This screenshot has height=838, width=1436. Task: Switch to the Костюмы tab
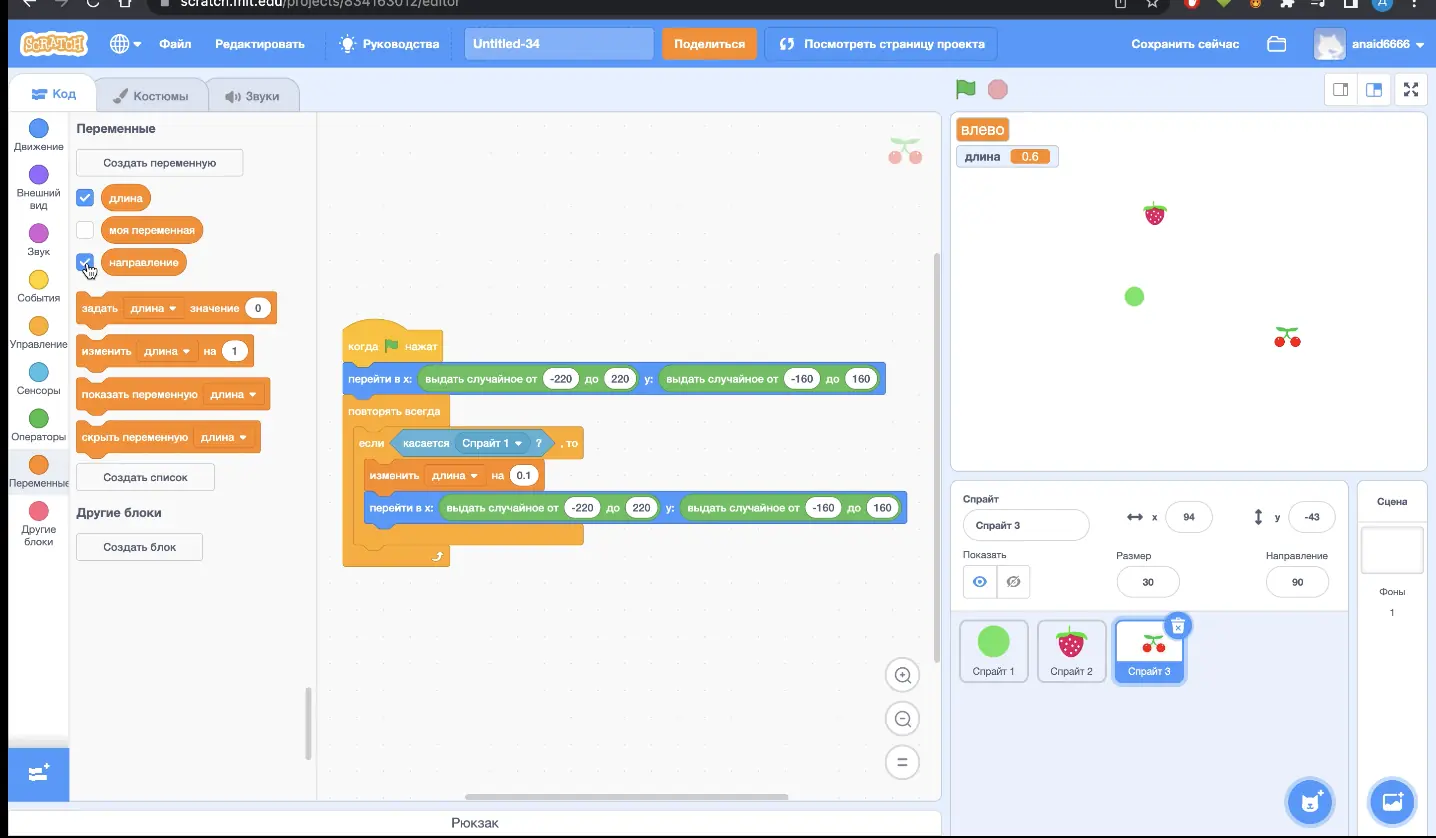[x=150, y=96]
